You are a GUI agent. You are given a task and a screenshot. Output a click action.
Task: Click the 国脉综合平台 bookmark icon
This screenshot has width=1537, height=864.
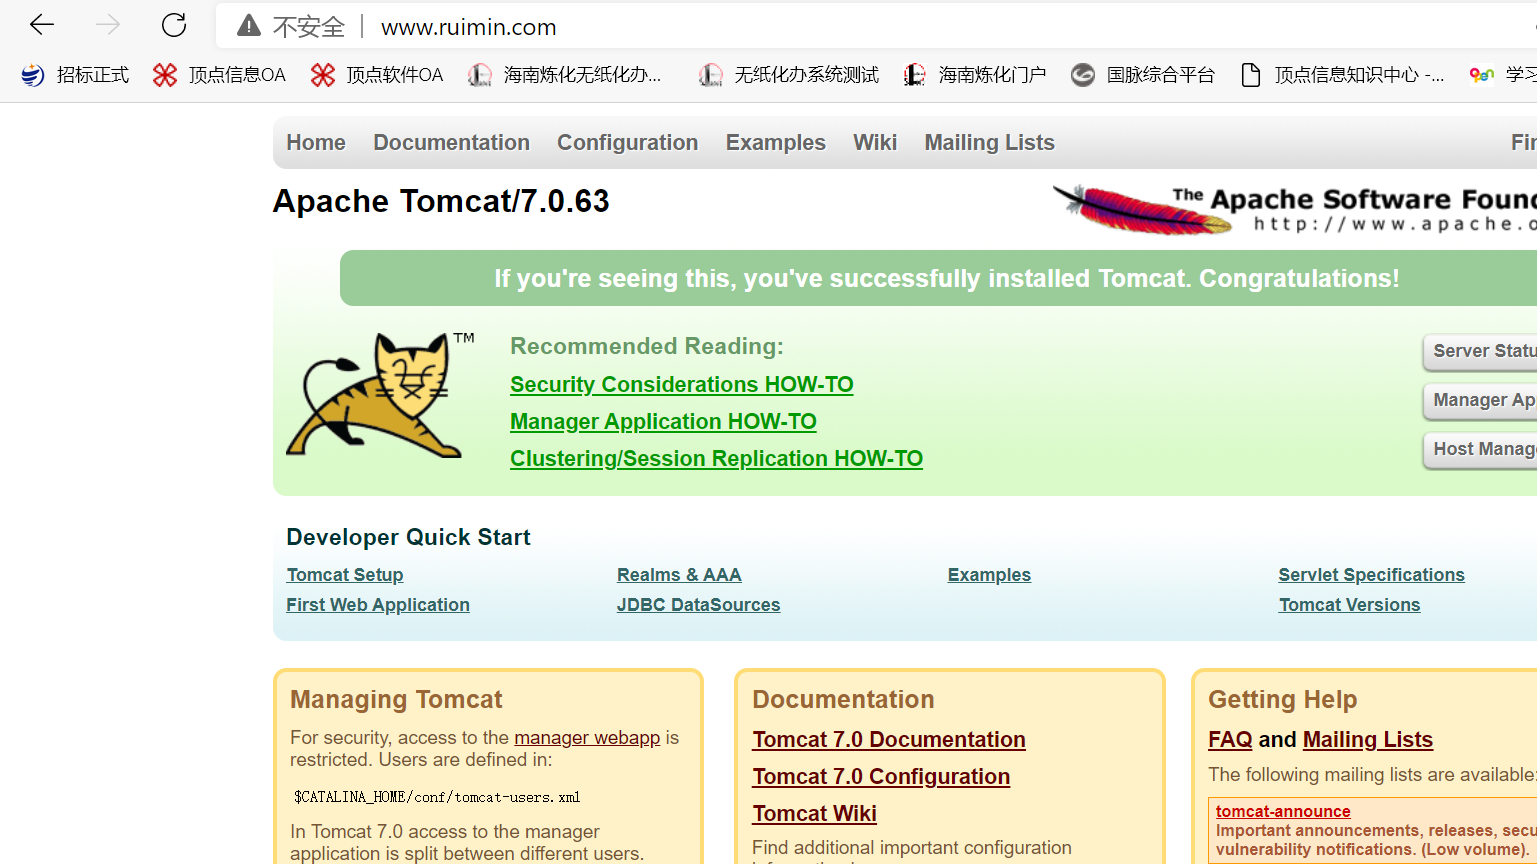coord(1083,75)
